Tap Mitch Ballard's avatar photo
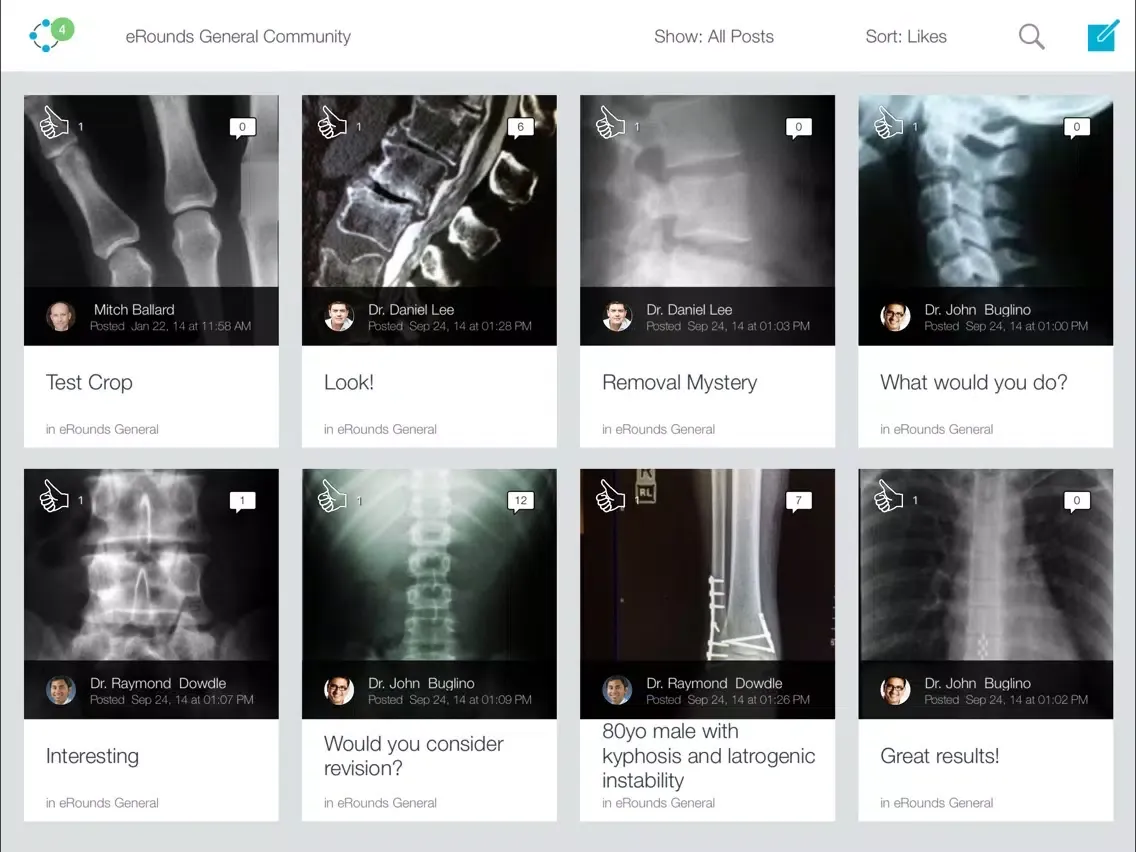This screenshot has width=1136, height=852. pos(61,317)
